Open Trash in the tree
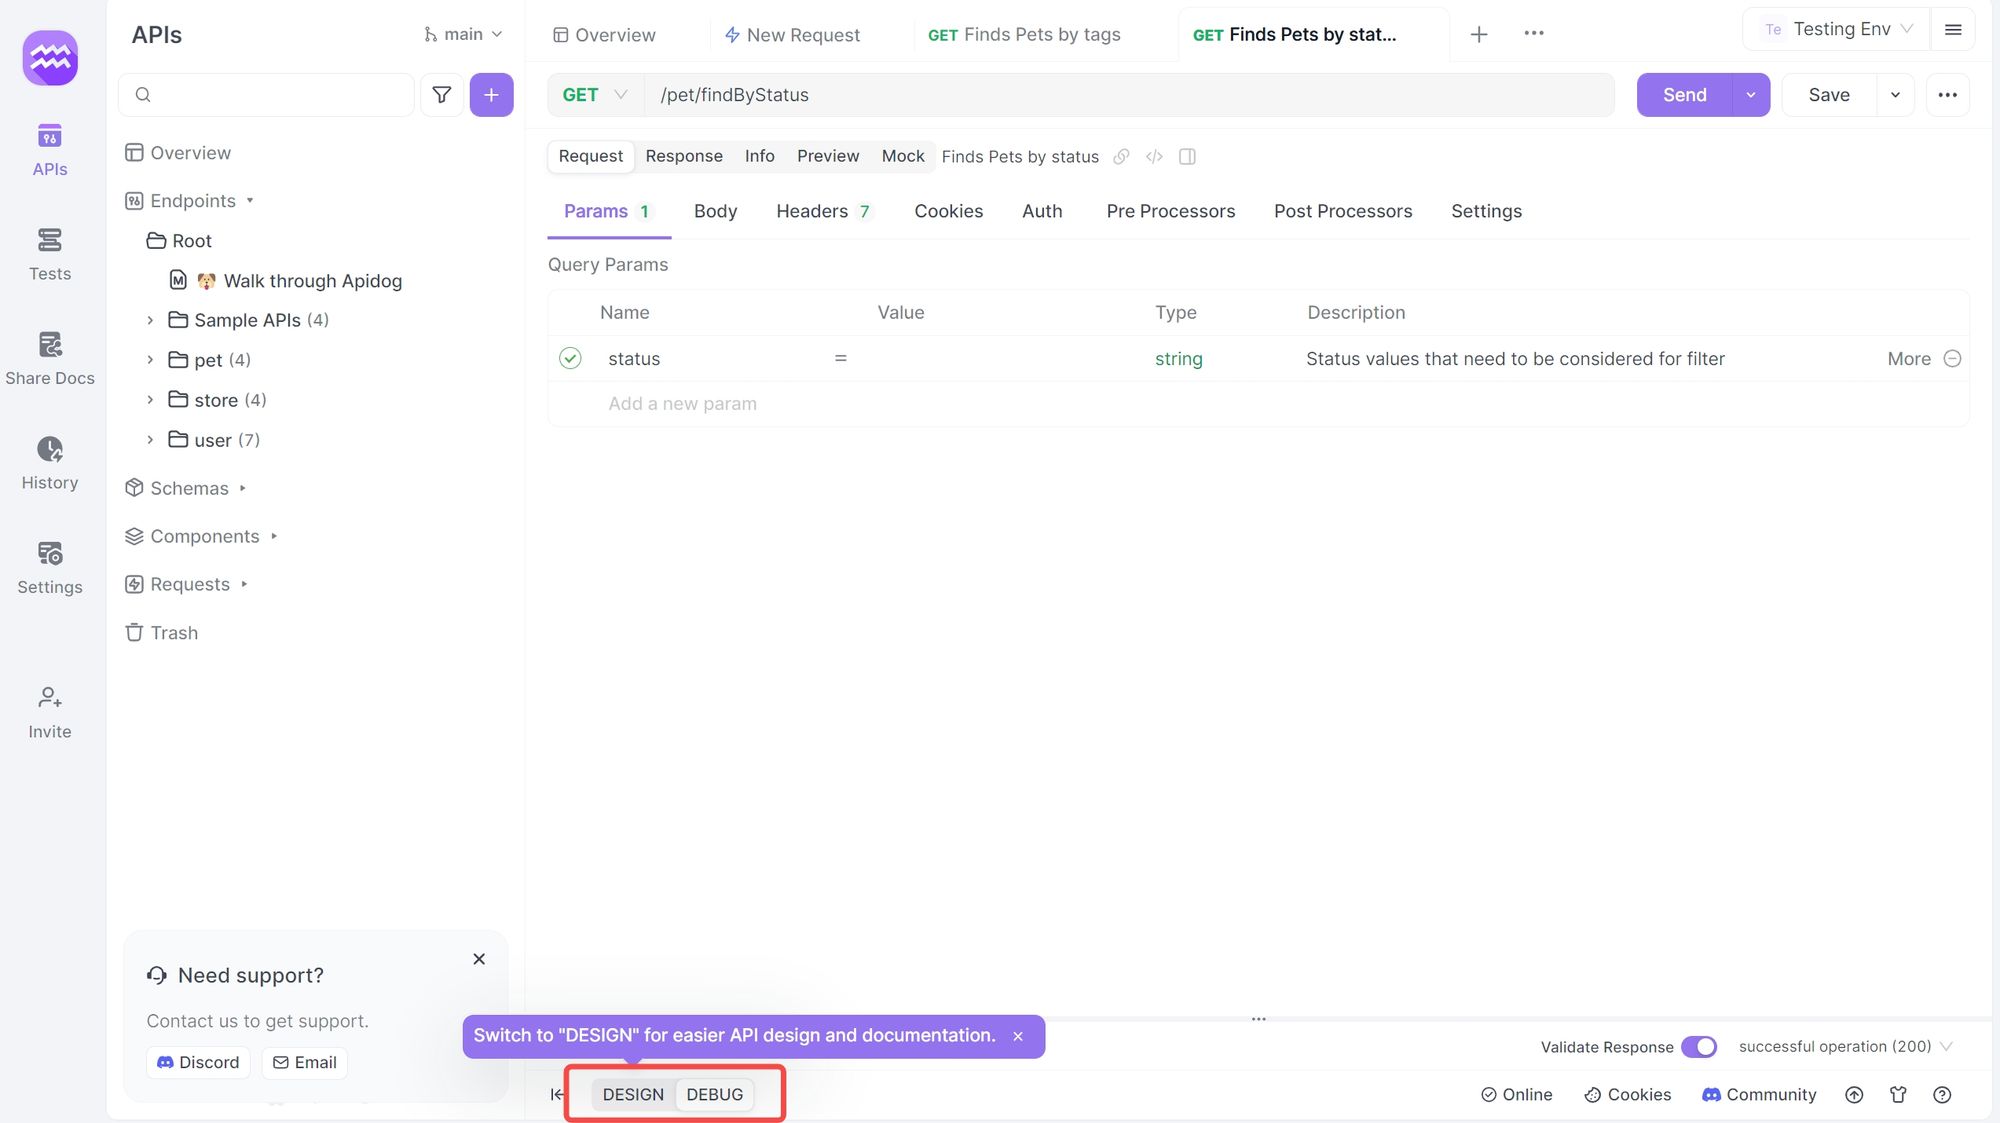Screen dimensions: 2000x1123 (162, 633)
